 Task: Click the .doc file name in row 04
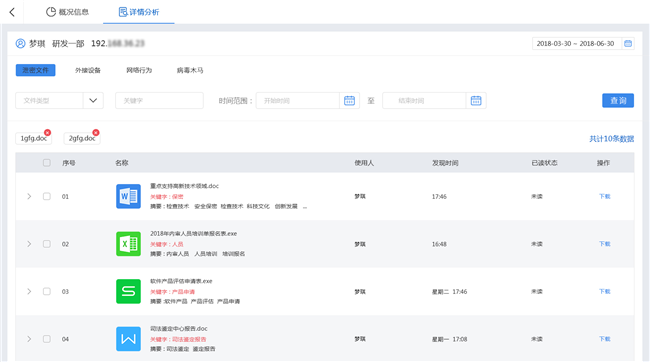[179, 328]
